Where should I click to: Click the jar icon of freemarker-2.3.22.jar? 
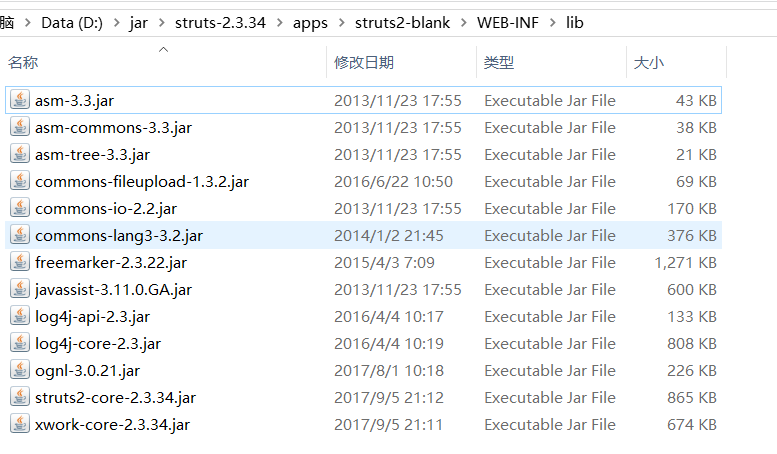20,262
